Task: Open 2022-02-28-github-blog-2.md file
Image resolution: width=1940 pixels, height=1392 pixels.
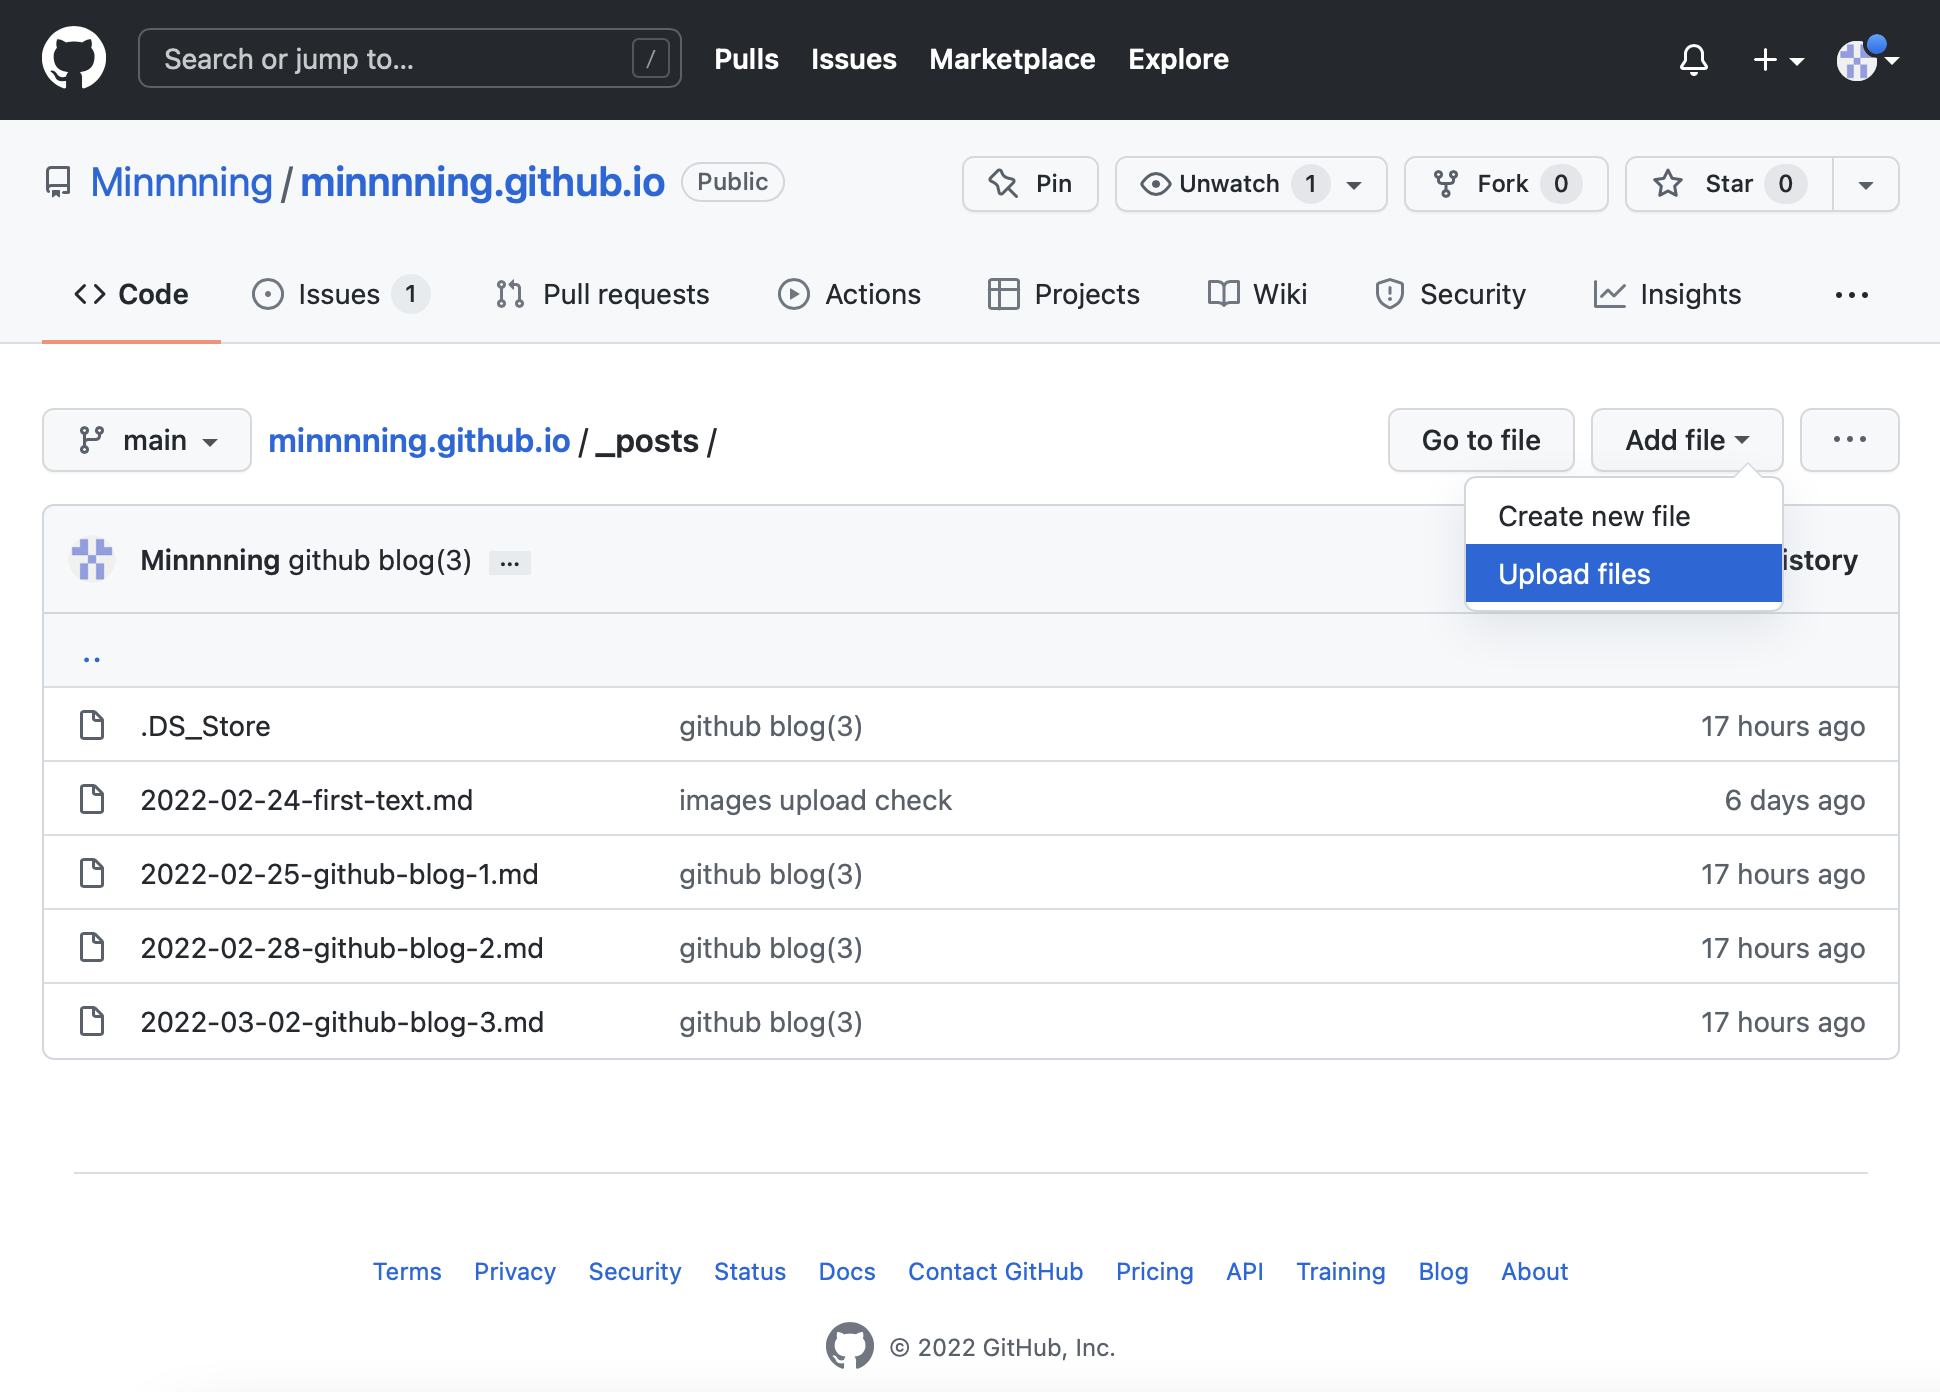Action: pos(342,948)
